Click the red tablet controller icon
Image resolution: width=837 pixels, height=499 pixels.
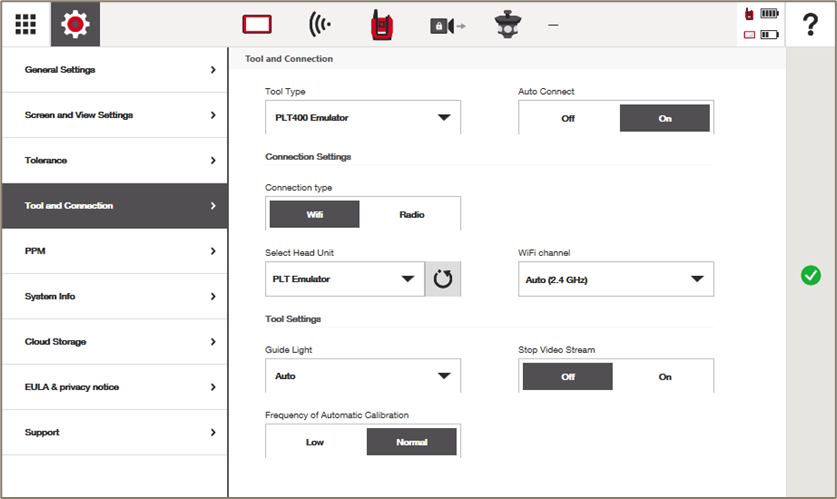258,25
